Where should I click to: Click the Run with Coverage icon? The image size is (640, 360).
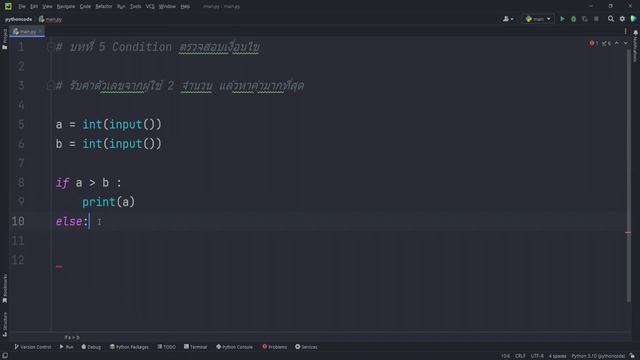pos(584,19)
